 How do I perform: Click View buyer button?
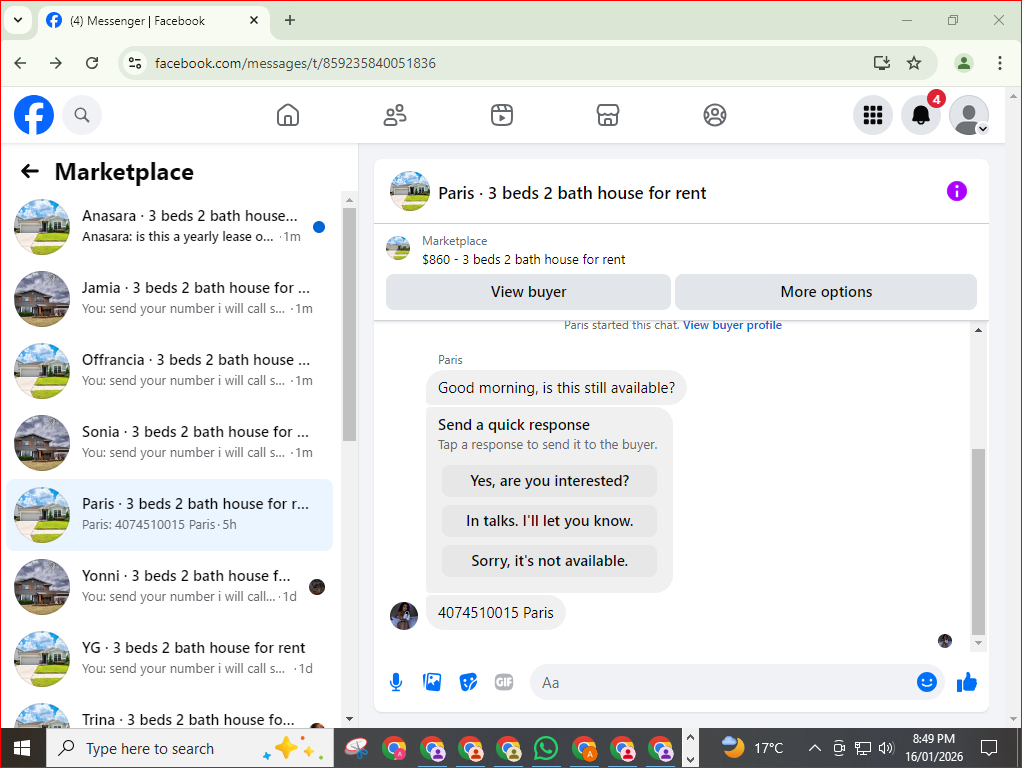click(528, 291)
